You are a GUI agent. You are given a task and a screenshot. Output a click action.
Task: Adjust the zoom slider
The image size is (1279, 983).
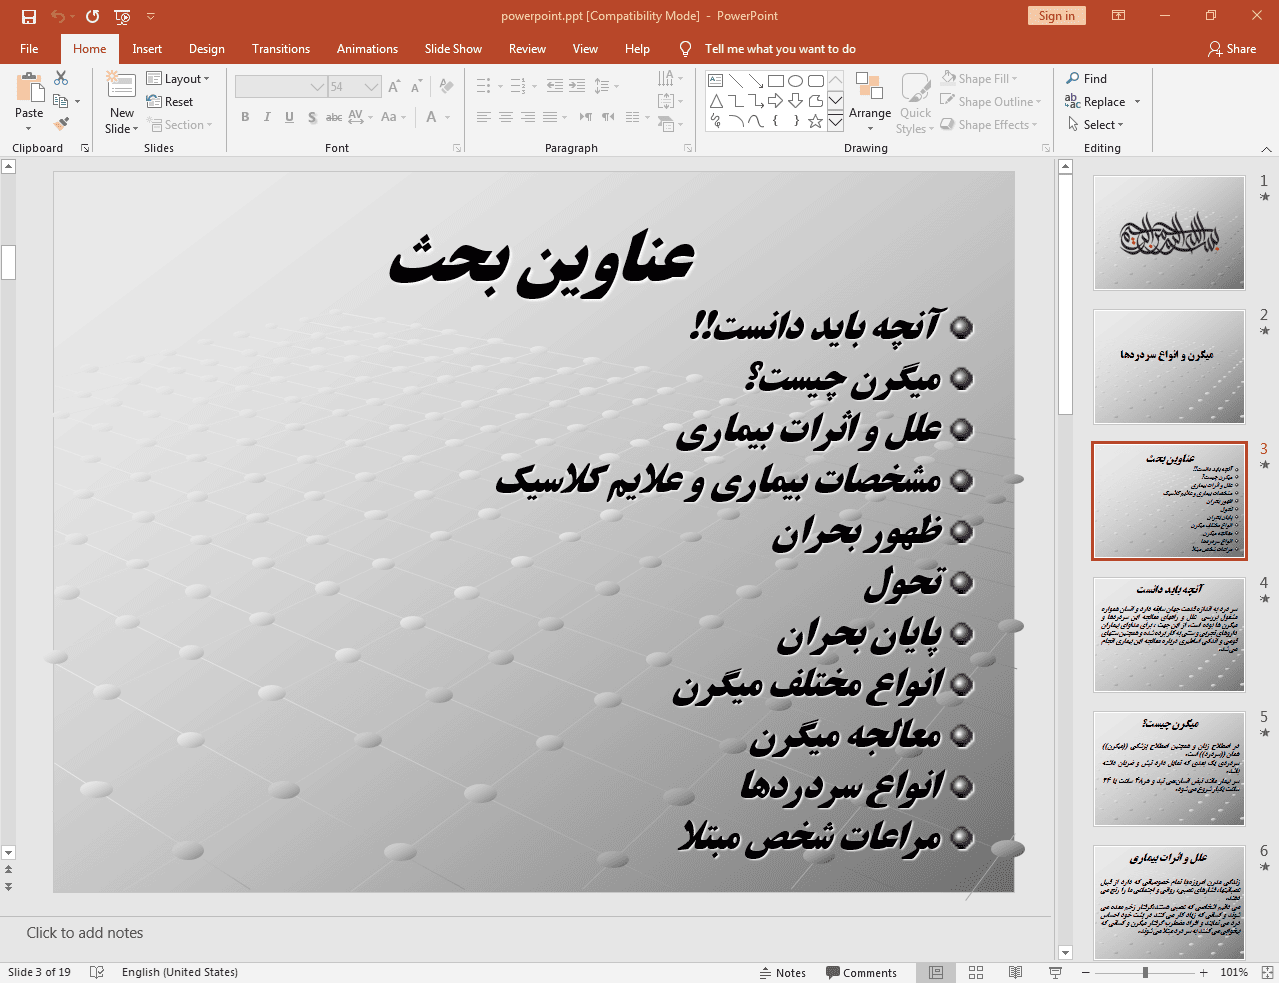tap(1144, 972)
